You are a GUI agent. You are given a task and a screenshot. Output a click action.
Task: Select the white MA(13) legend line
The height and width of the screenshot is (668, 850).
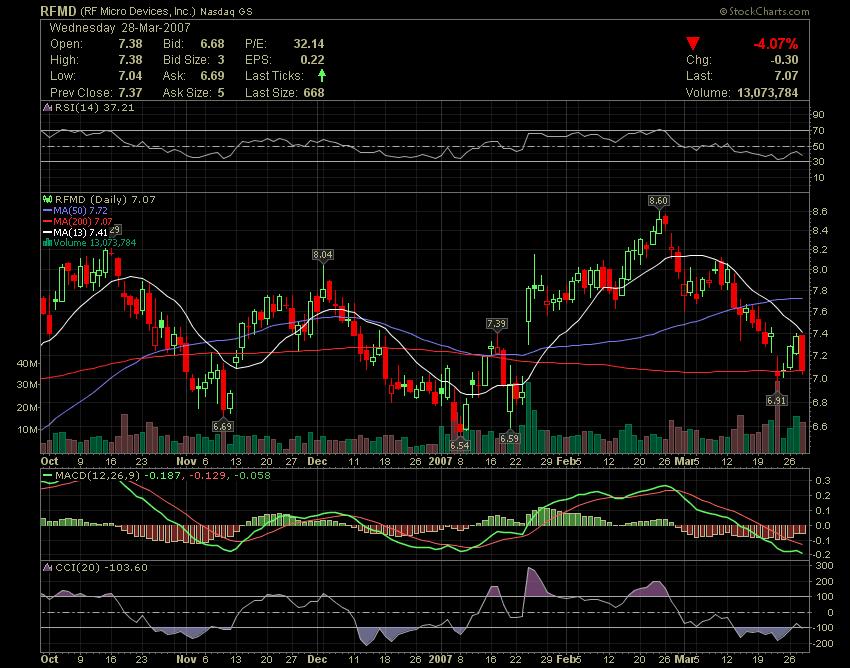[48, 232]
